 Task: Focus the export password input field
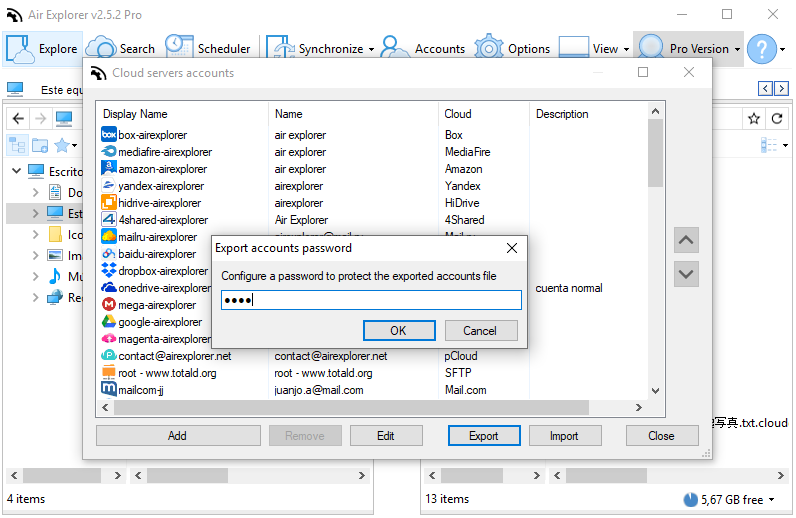click(x=371, y=300)
